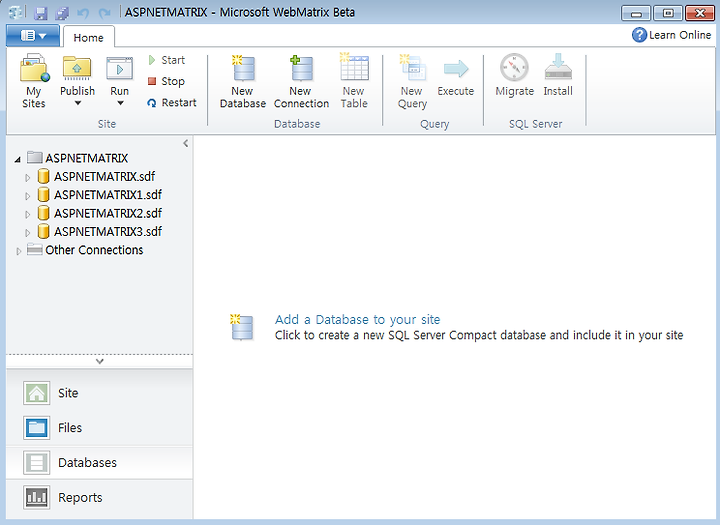Click the Run browser icon
The image size is (720, 525).
(x=119, y=69)
